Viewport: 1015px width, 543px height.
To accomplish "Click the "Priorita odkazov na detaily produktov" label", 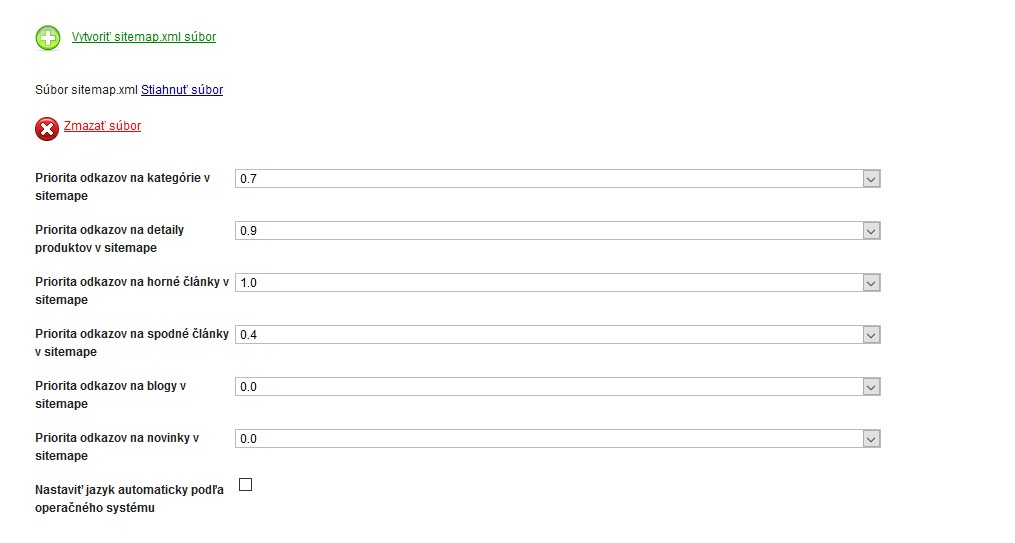I will pyautogui.click(x=109, y=239).
